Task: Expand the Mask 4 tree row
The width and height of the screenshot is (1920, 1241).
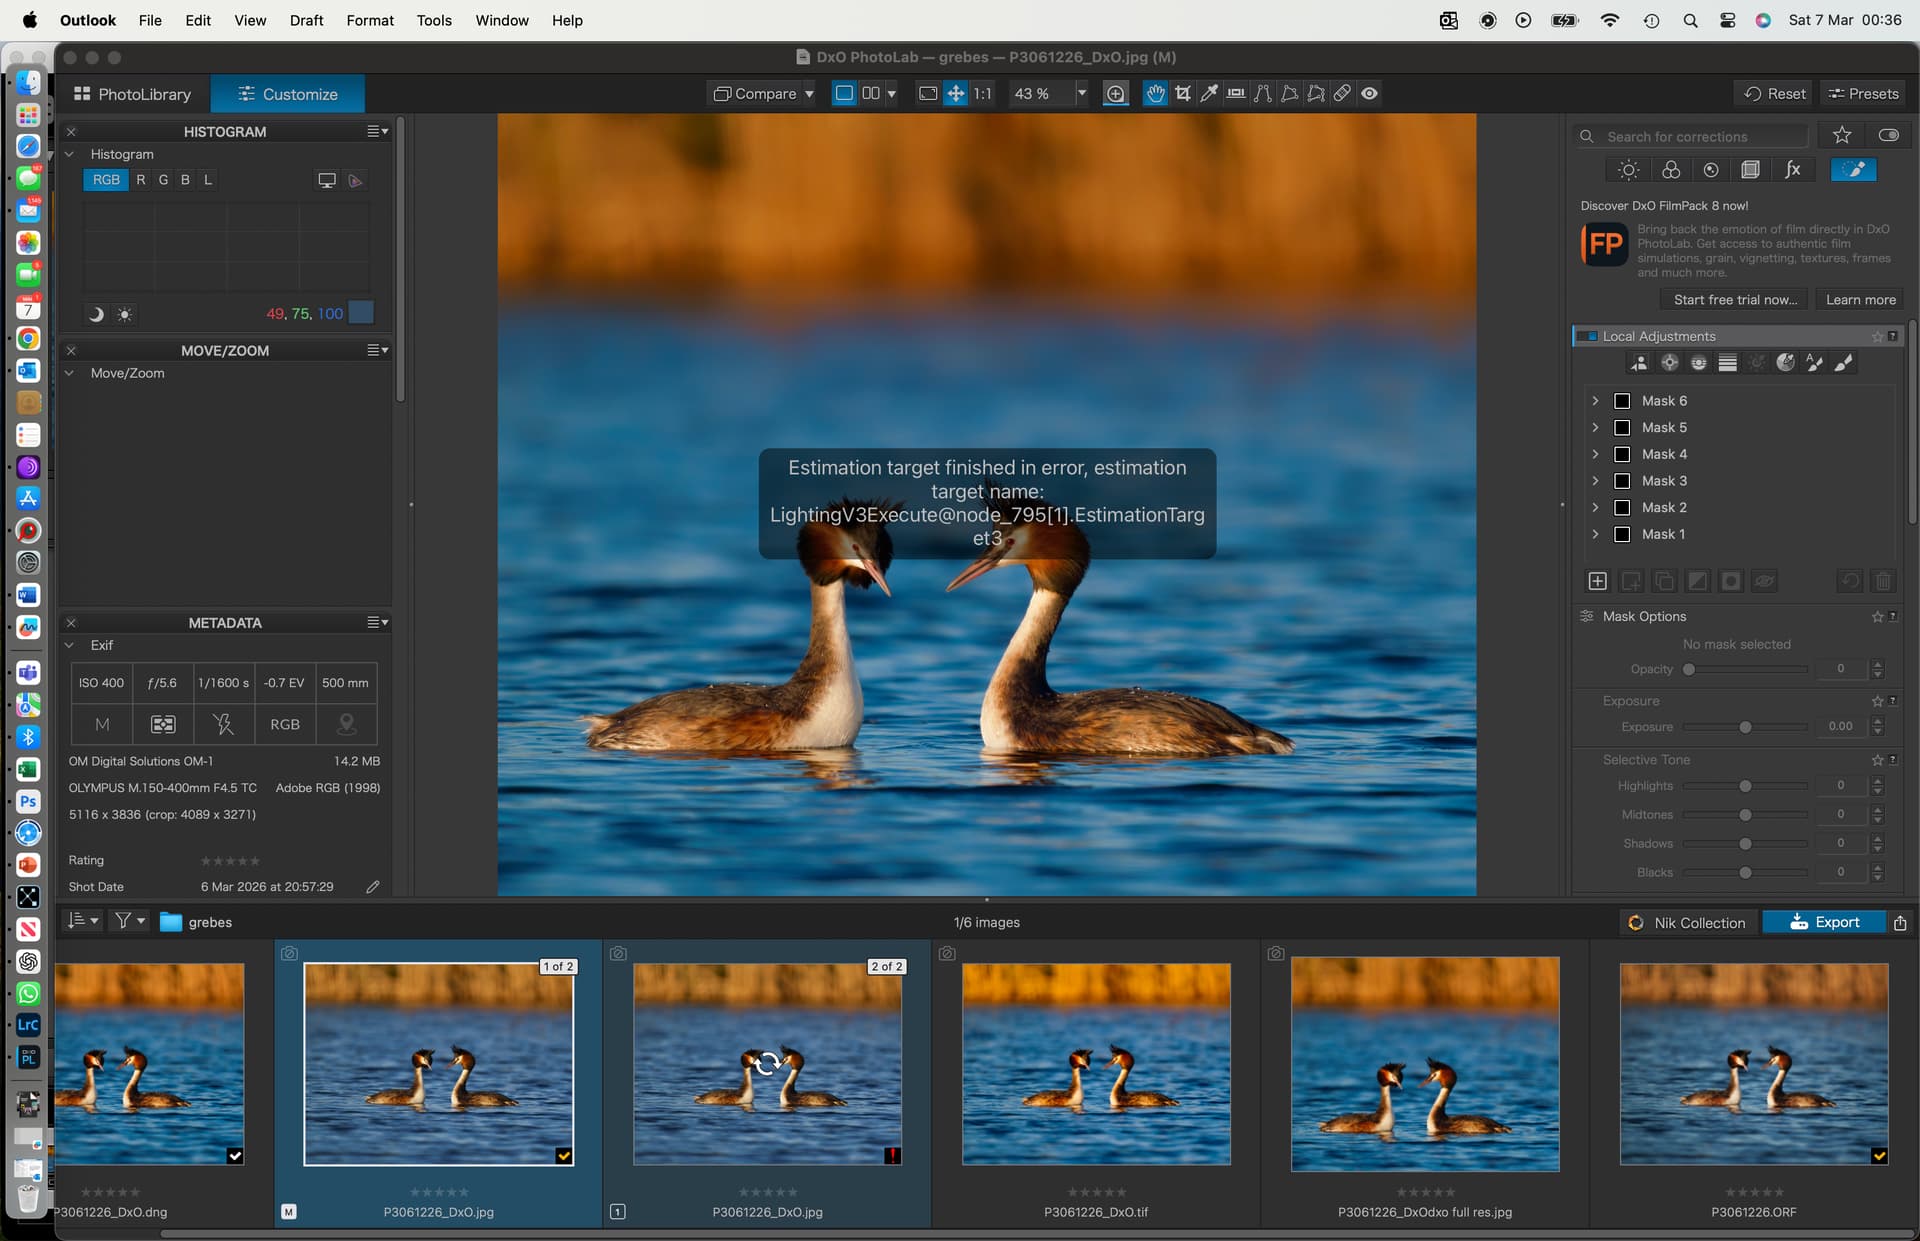Action: tap(1595, 454)
